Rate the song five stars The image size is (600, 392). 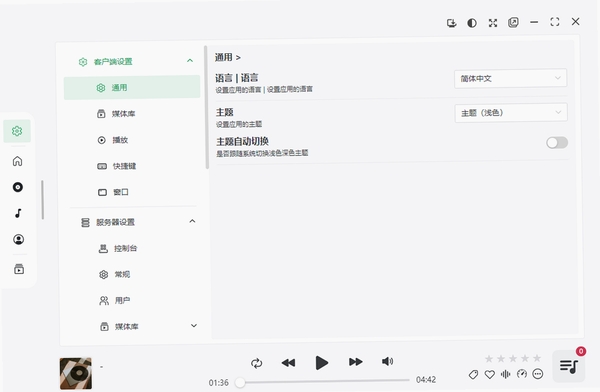537,358
